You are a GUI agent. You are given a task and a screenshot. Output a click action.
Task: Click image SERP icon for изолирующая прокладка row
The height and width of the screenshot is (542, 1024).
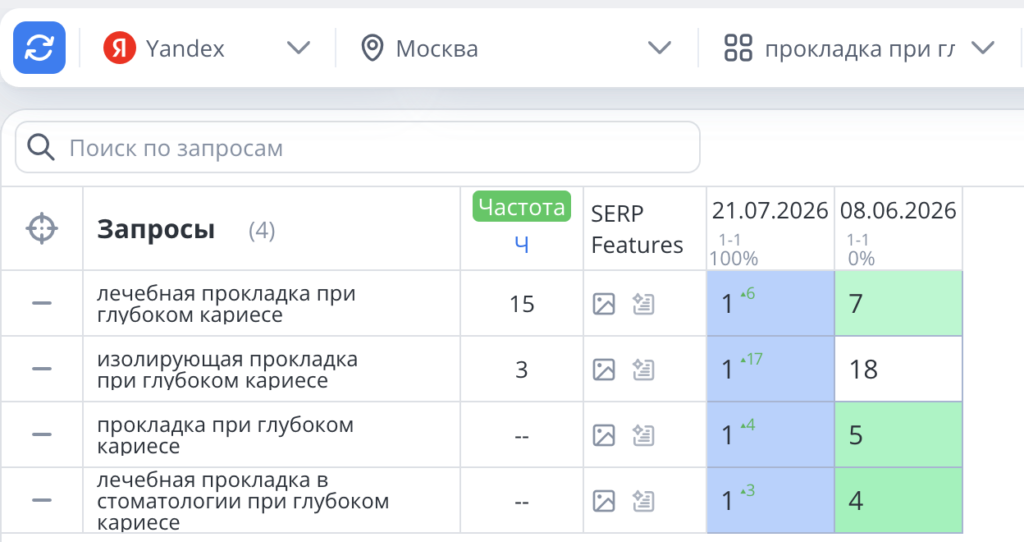coord(603,370)
